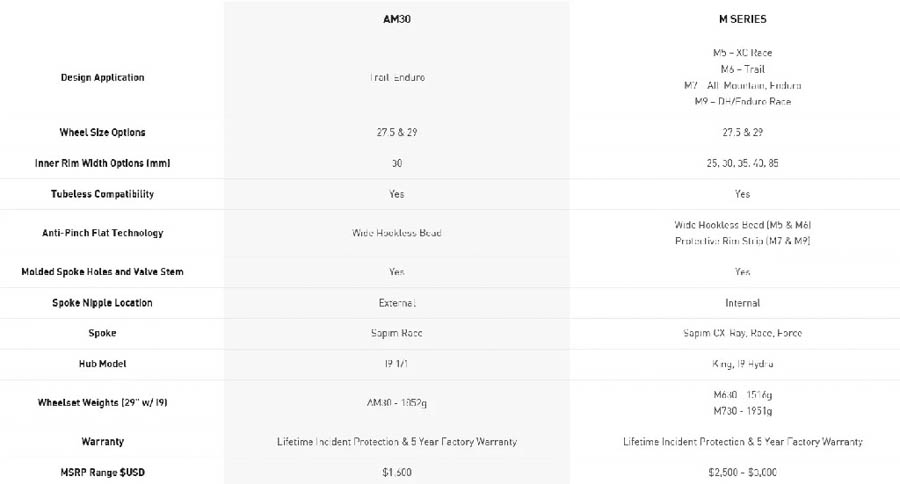This screenshot has height=484, width=900.
Task: Click the $1,600 price for AM30
Action: click(x=397, y=473)
